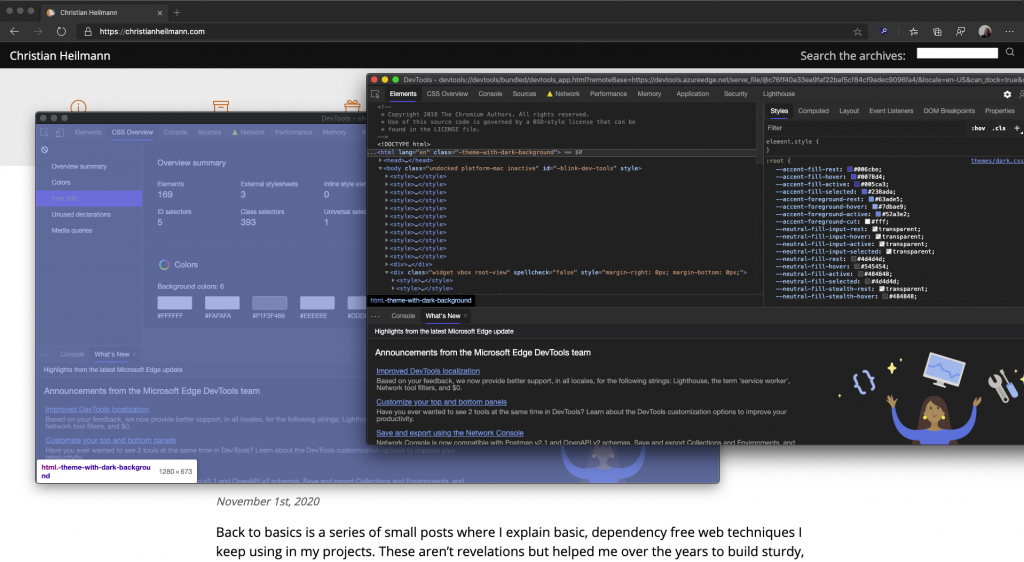Open browser Settings and more menu
1024x562 pixels.
point(1010,31)
